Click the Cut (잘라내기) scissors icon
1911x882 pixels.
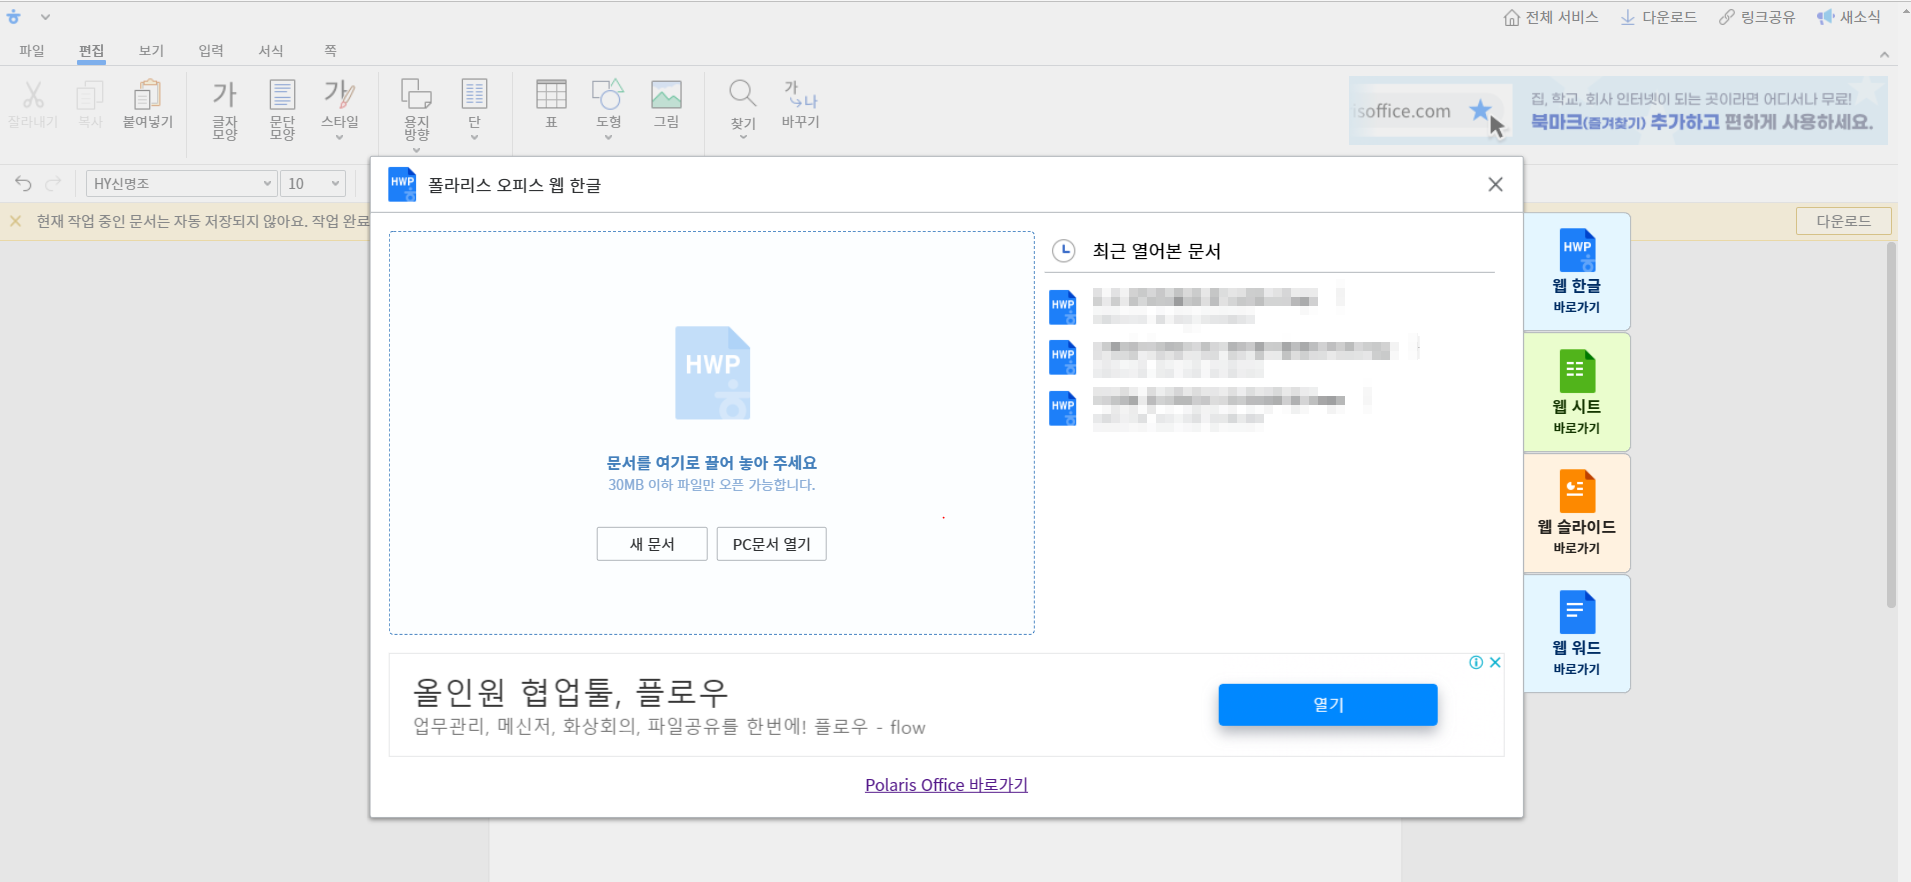pyautogui.click(x=33, y=95)
